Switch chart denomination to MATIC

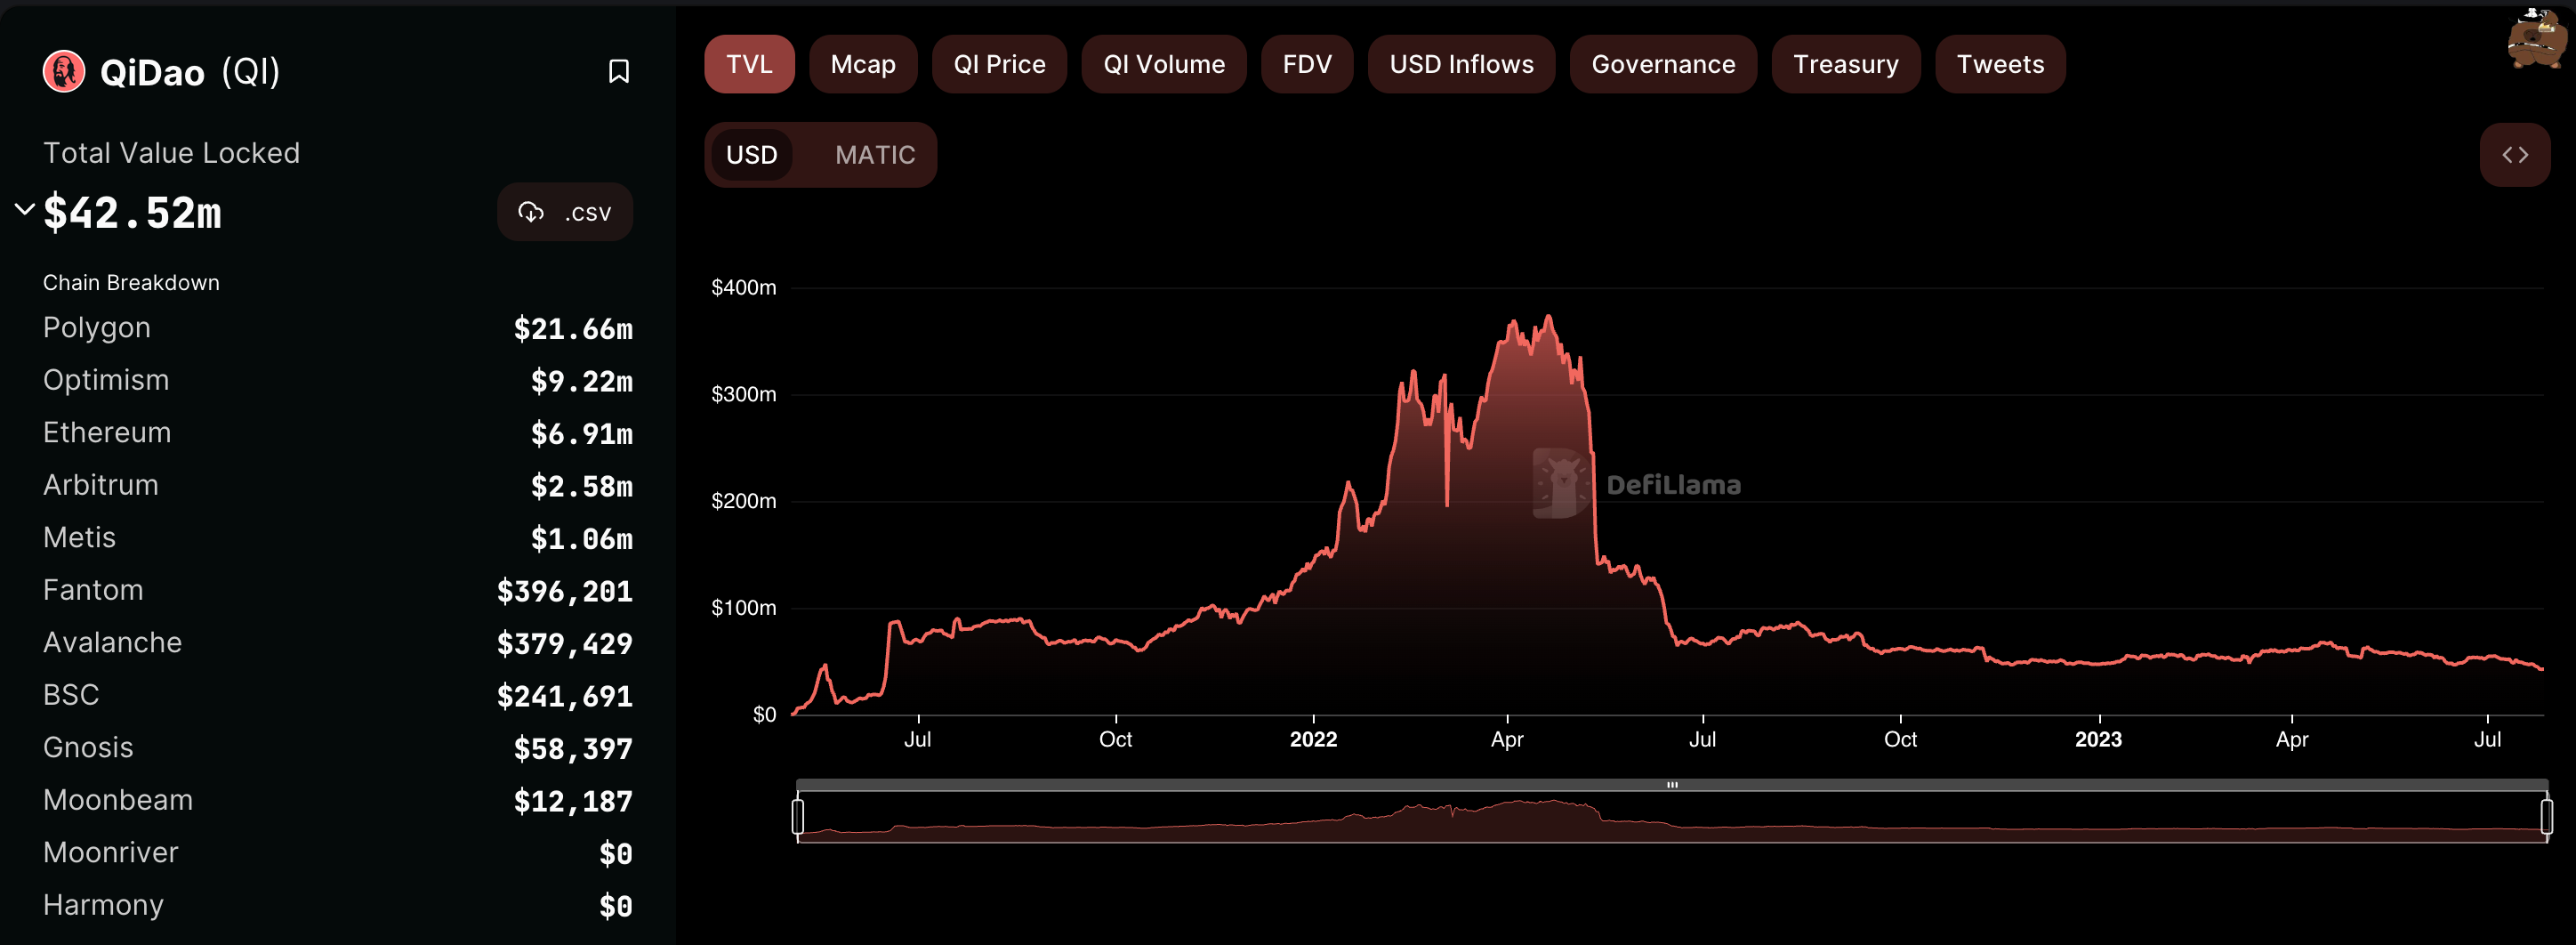point(875,155)
